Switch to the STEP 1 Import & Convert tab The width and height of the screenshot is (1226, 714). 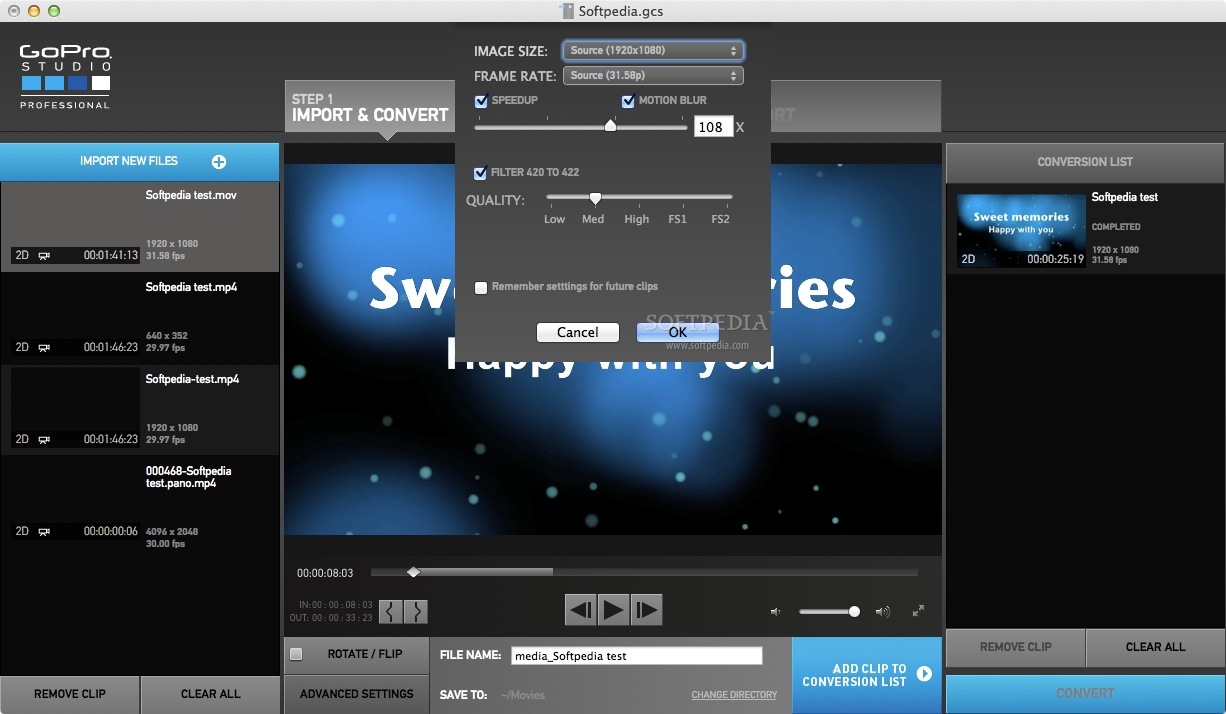369,106
